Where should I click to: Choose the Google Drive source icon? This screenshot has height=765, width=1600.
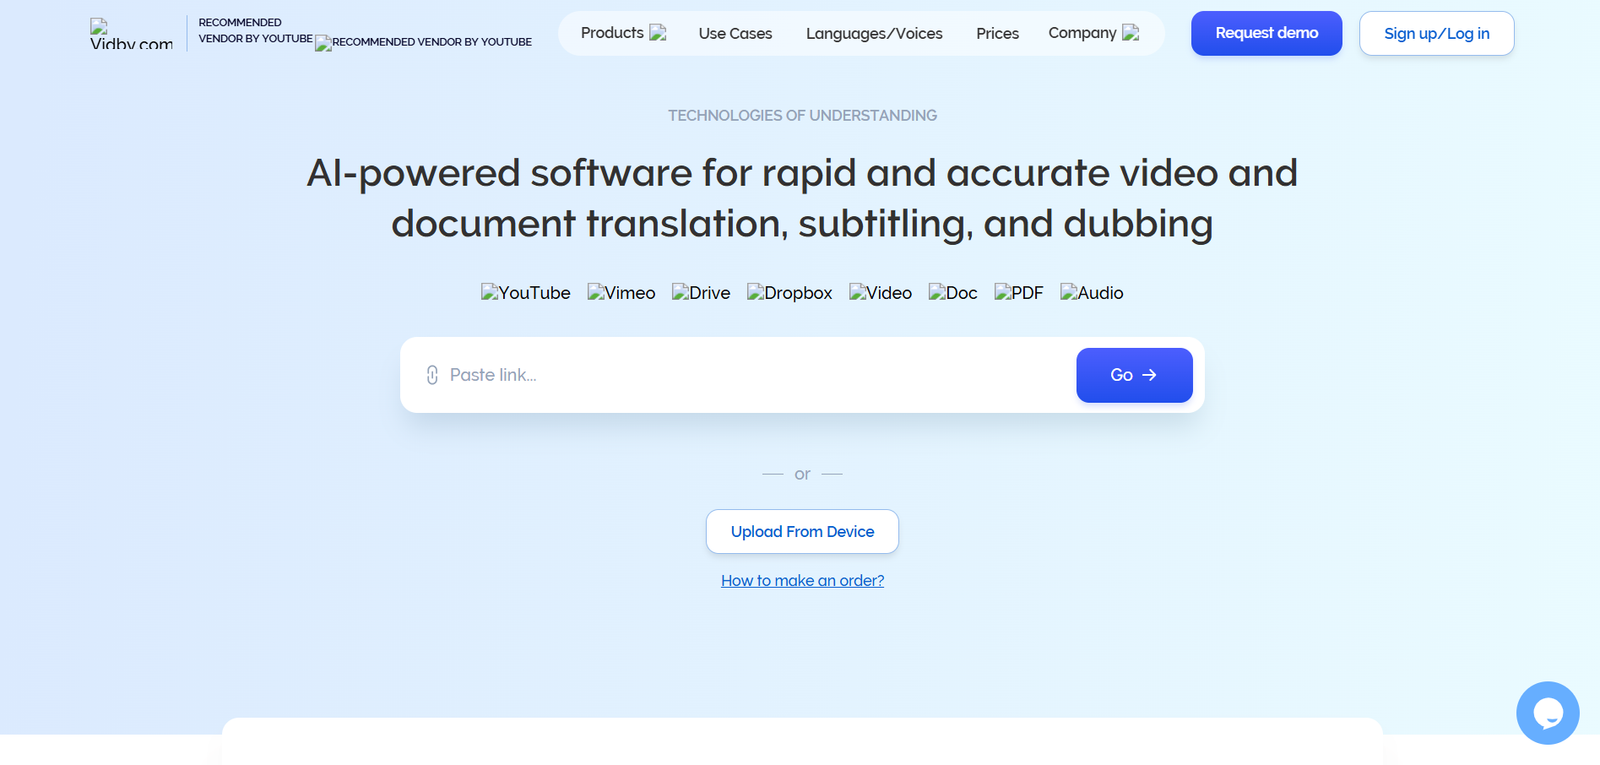click(x=701, y=293)
